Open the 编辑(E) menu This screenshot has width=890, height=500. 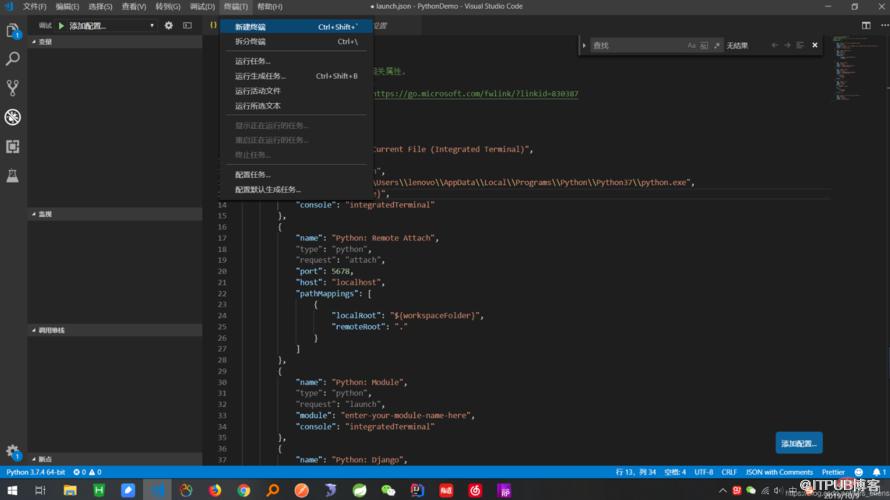[68, 6]
